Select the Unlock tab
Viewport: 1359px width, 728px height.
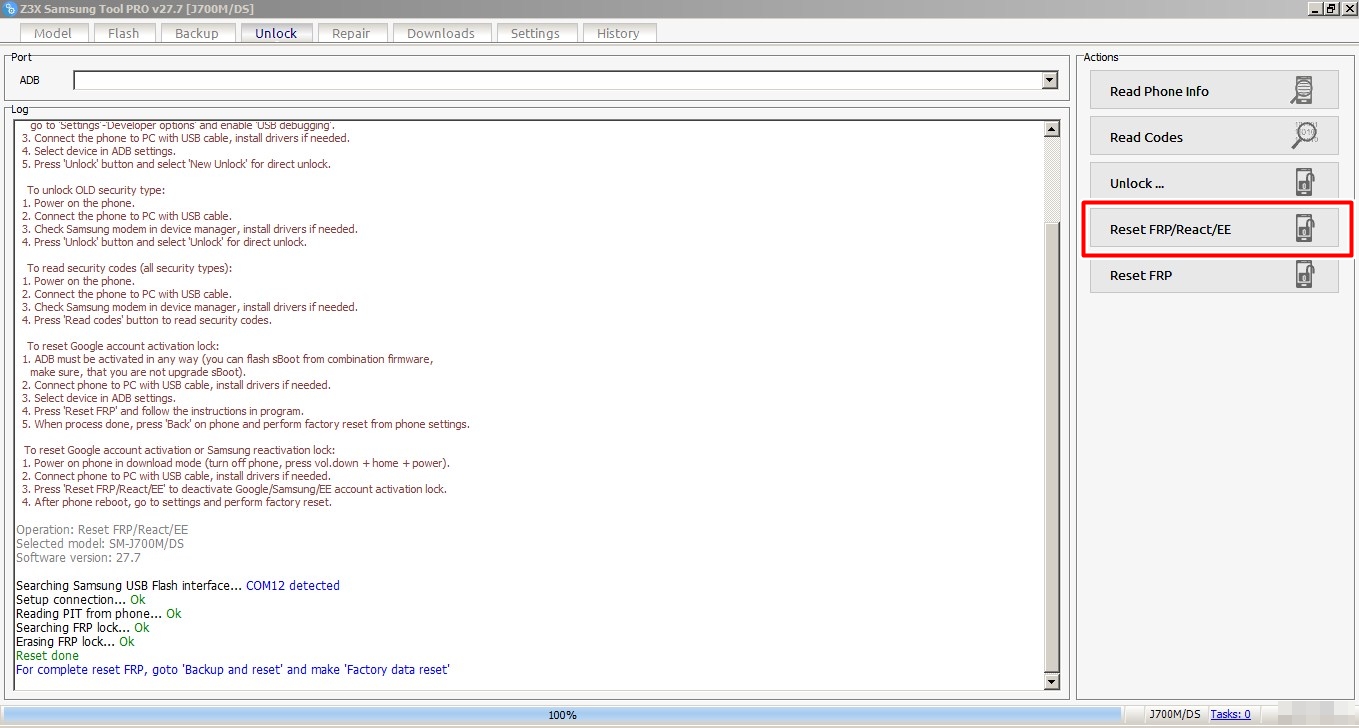(x=276, y=33)
